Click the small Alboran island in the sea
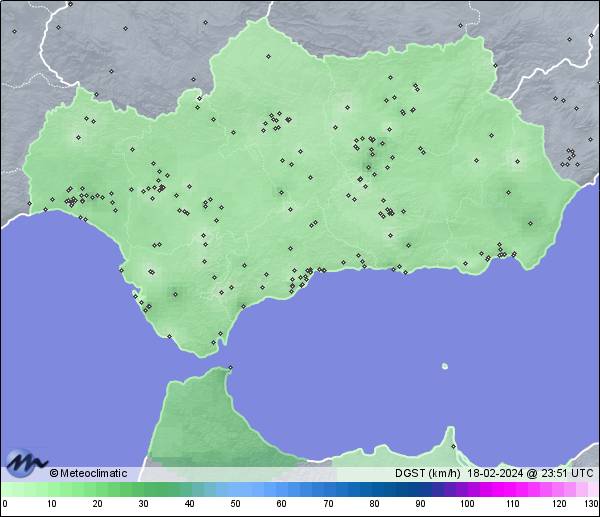 (445, 366)
